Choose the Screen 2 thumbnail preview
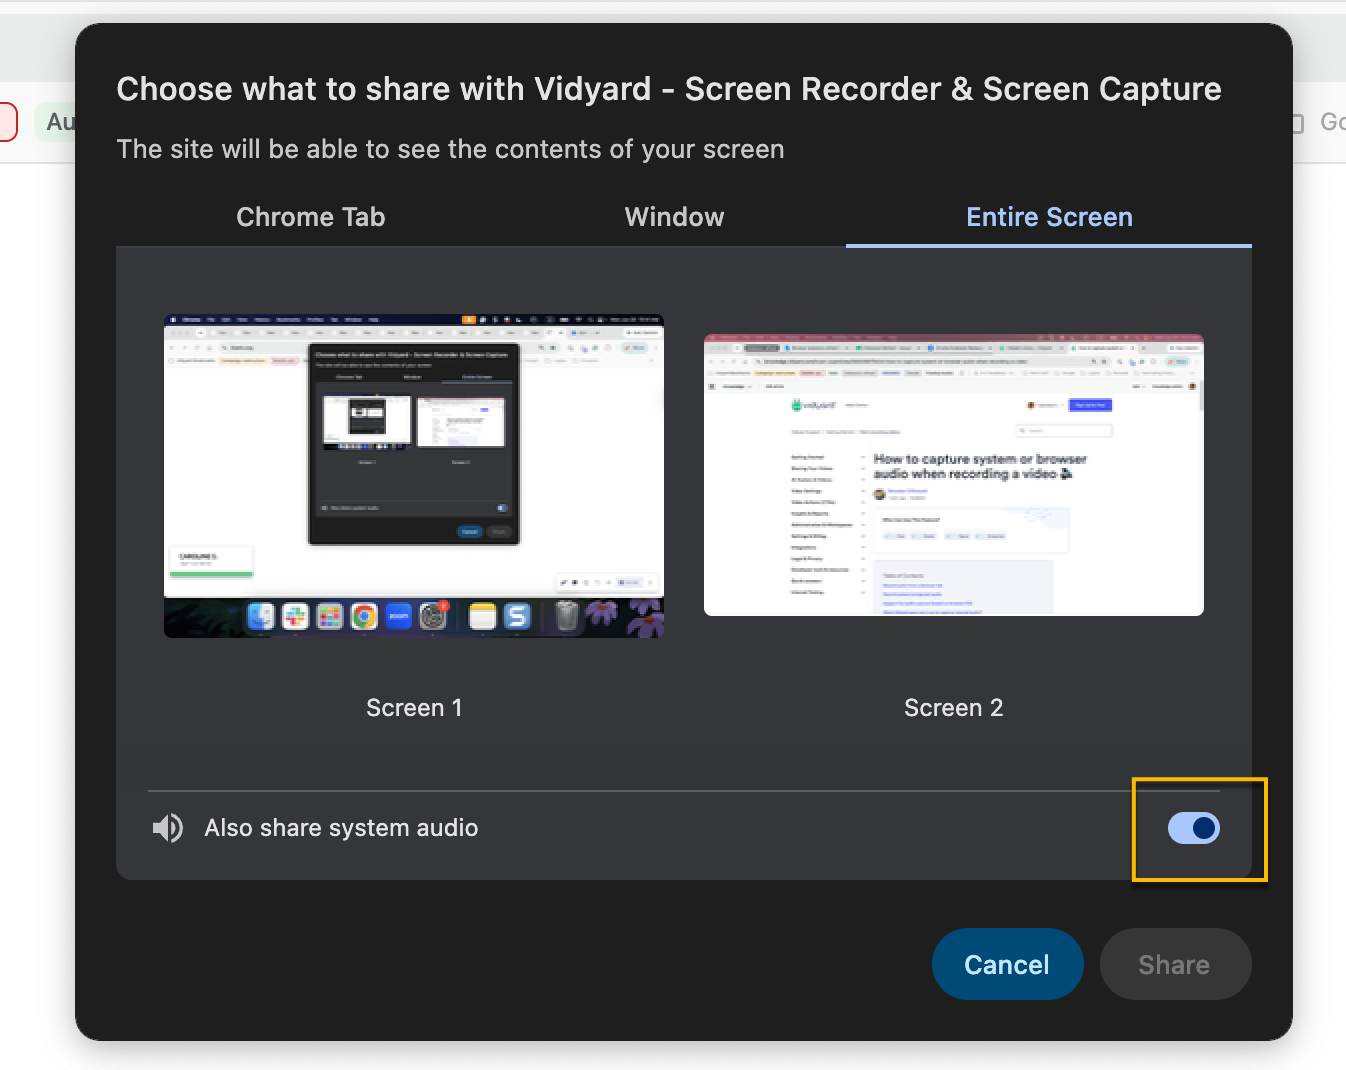This screenshot has height=1070, width=1346. (954, 475)
